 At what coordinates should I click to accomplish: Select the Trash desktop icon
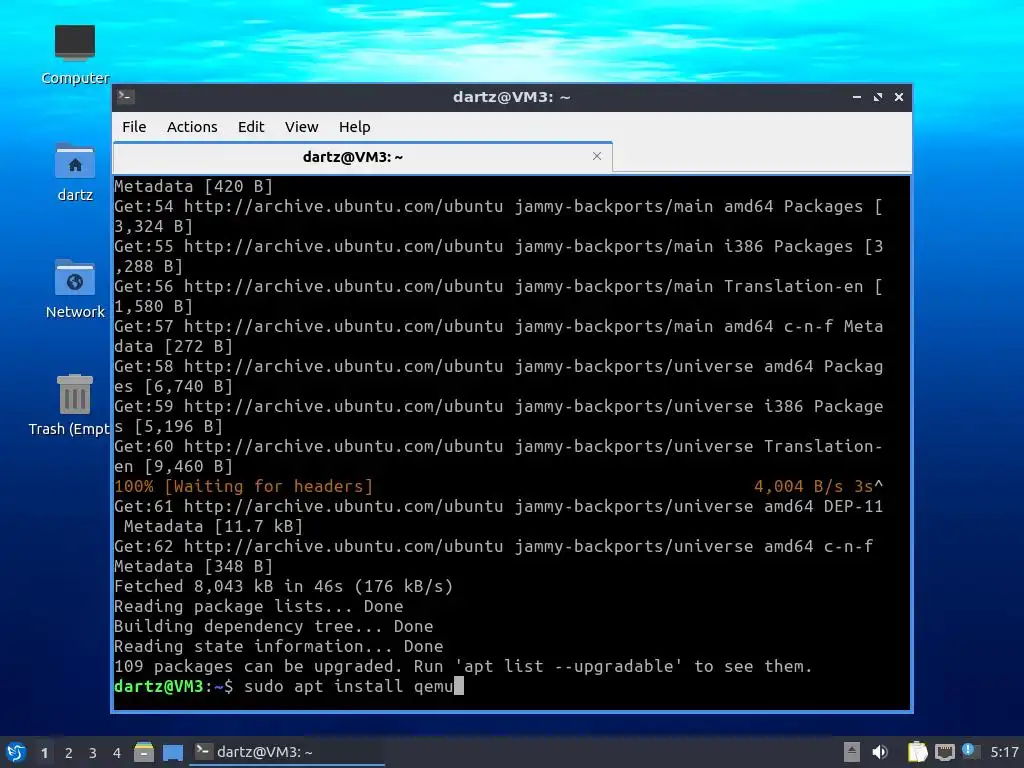tap(73, 405)
